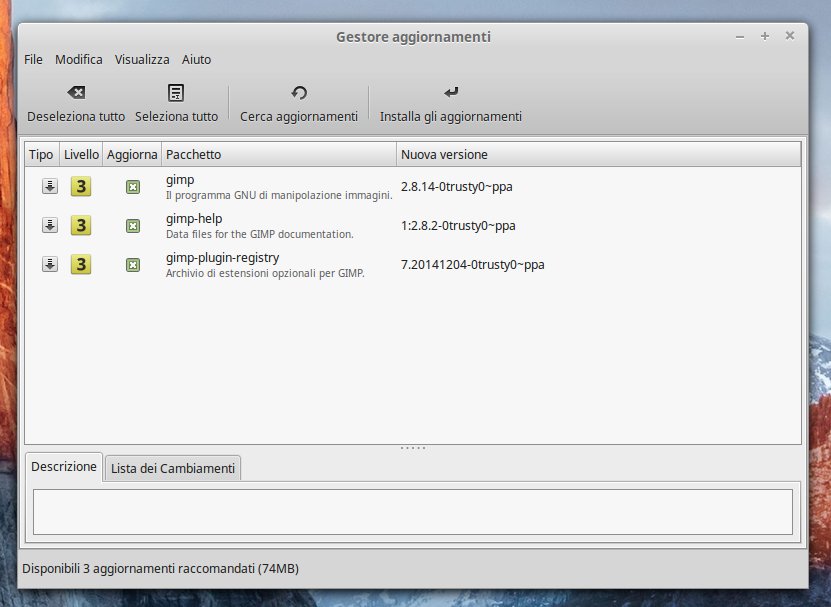Viewport: 831px width, 607px height.
Task: Click the Installa gli aggiornamenti arrow icon
Action: [x=451, y=92]
